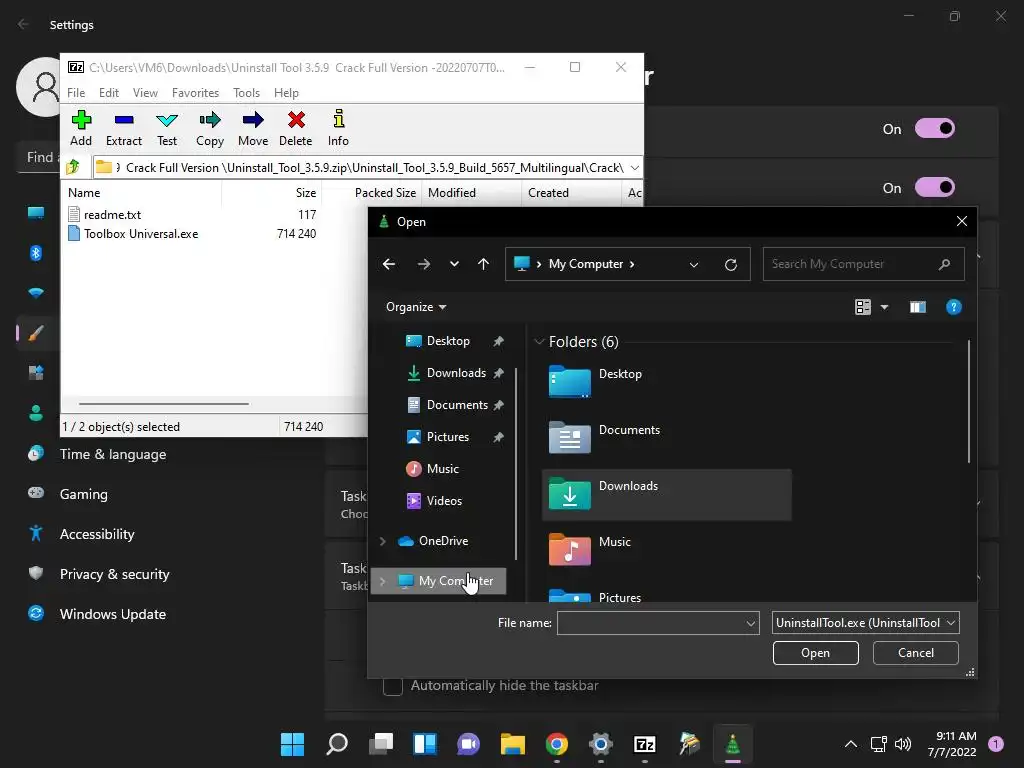Go up one folder in 7-Zip

coord(73,167)
